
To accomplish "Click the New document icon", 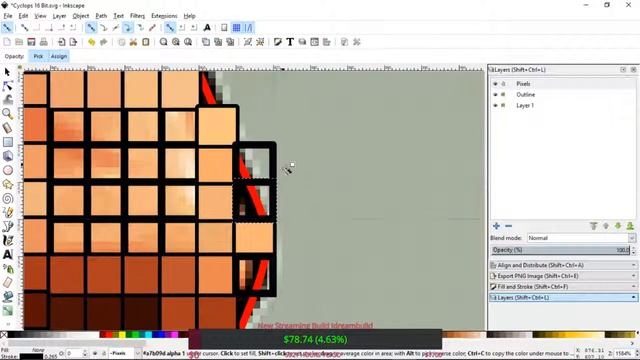I will click(7, 42).
